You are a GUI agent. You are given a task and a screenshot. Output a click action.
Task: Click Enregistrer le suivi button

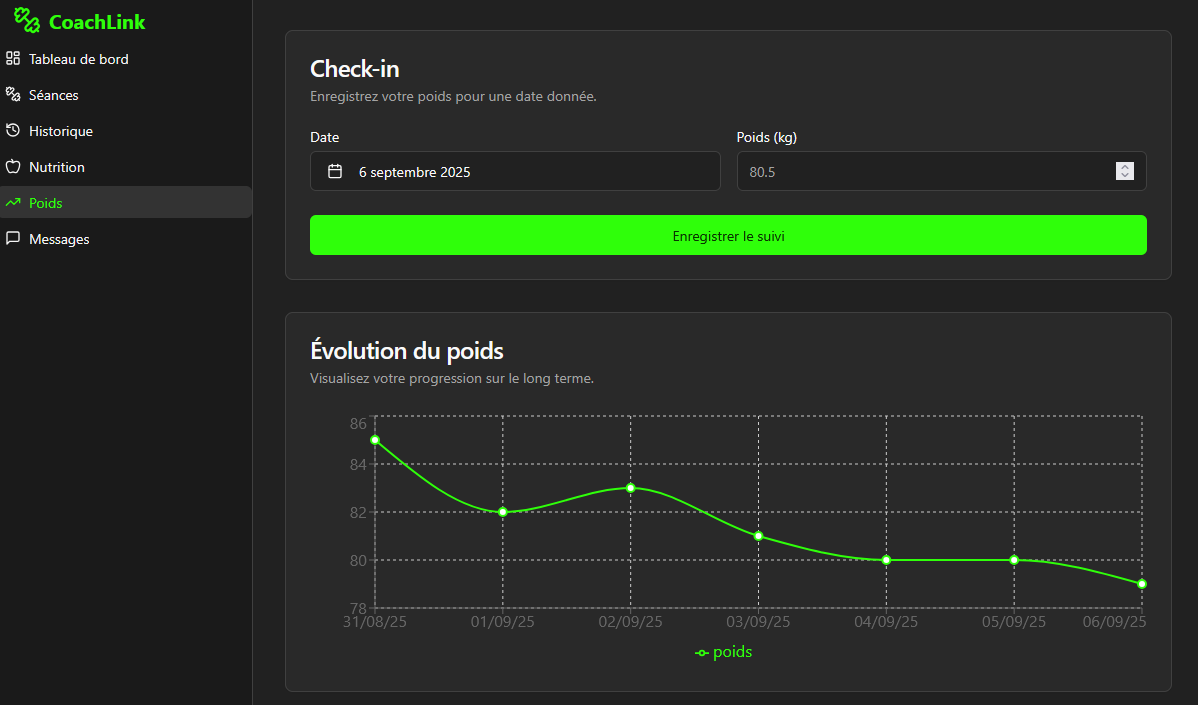(x=728, y=235)
